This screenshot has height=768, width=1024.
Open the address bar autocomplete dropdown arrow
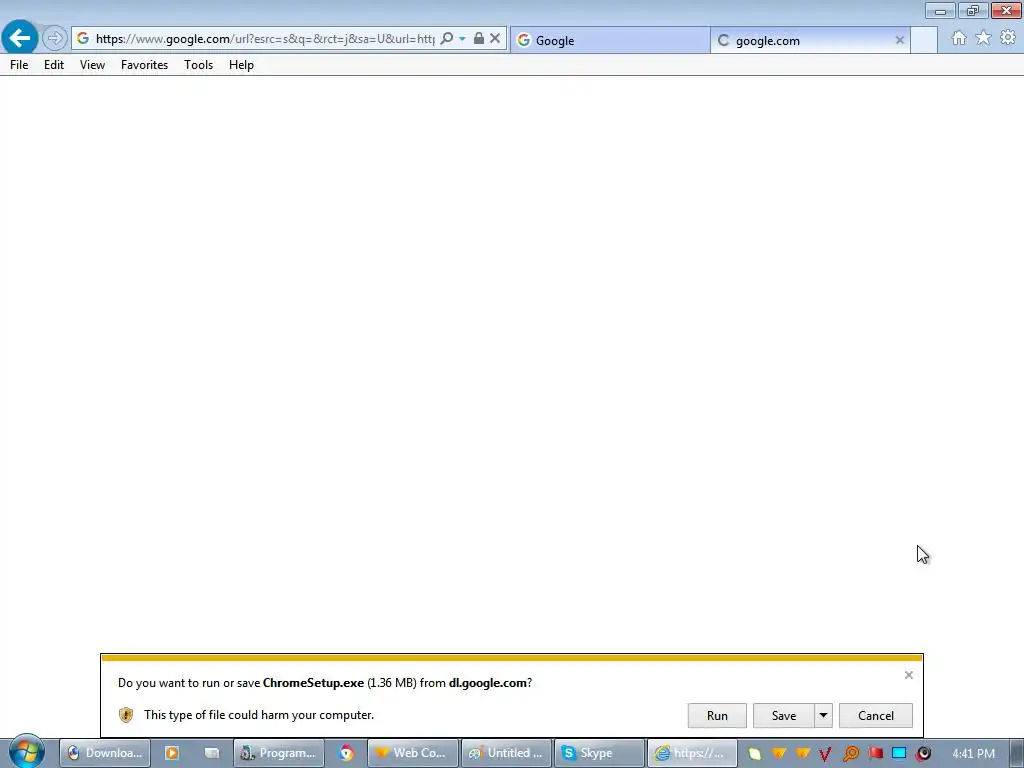[x=462, y=39]
